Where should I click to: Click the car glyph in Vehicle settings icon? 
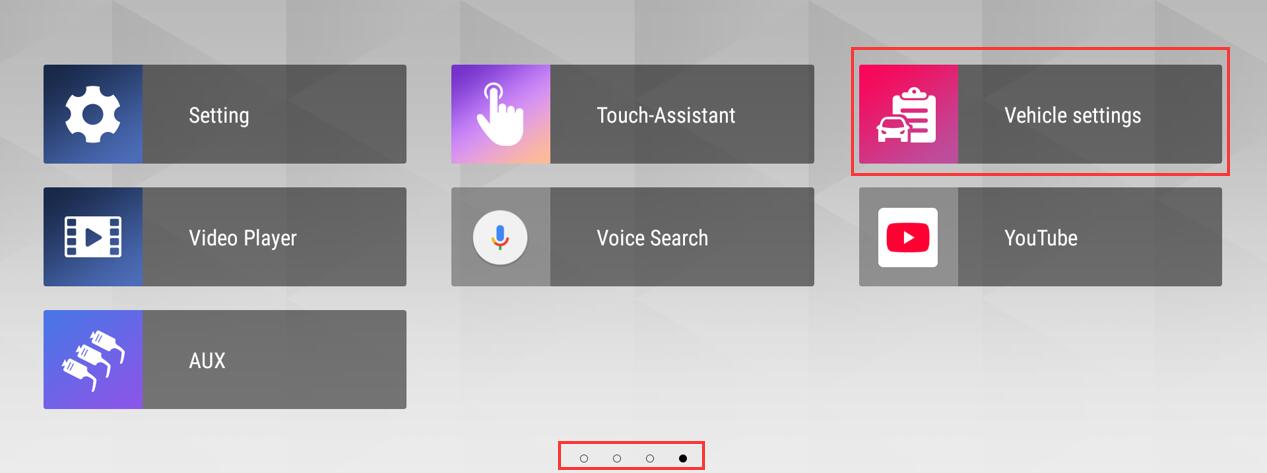coord(892,129)
